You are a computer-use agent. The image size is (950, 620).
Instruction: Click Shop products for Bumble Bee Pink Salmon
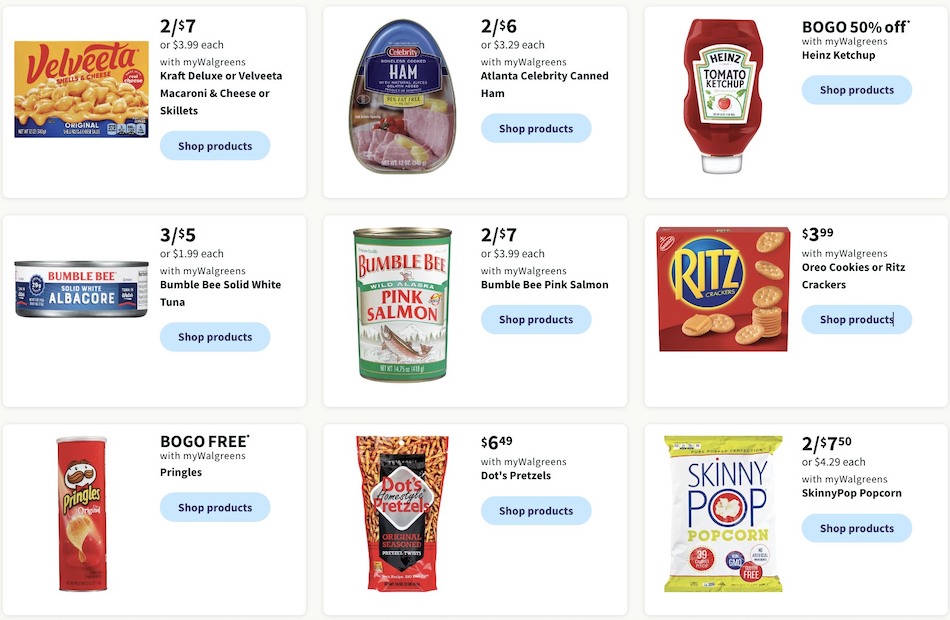(x=536, y=319)
